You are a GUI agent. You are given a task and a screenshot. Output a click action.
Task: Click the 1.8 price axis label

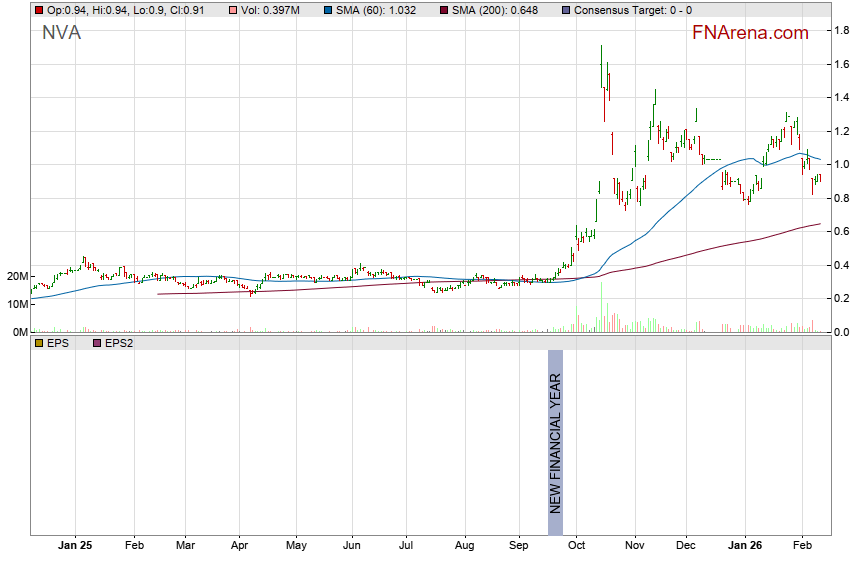click(x=842, y=31)
